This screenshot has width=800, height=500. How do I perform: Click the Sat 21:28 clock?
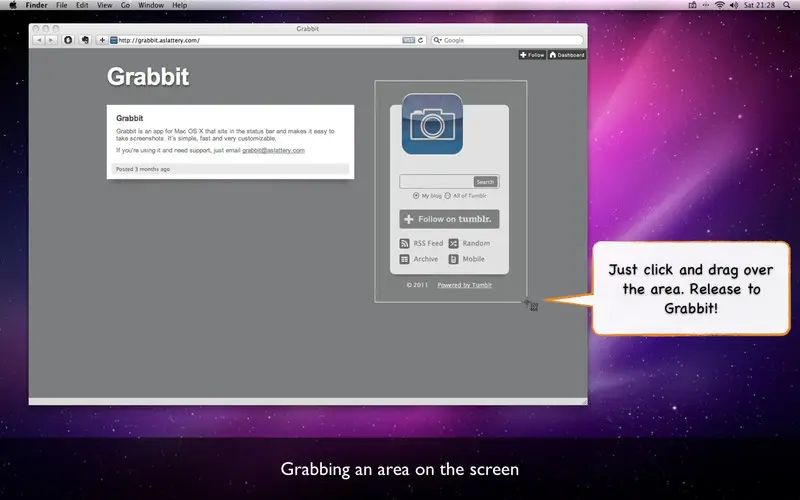point(759,5)
